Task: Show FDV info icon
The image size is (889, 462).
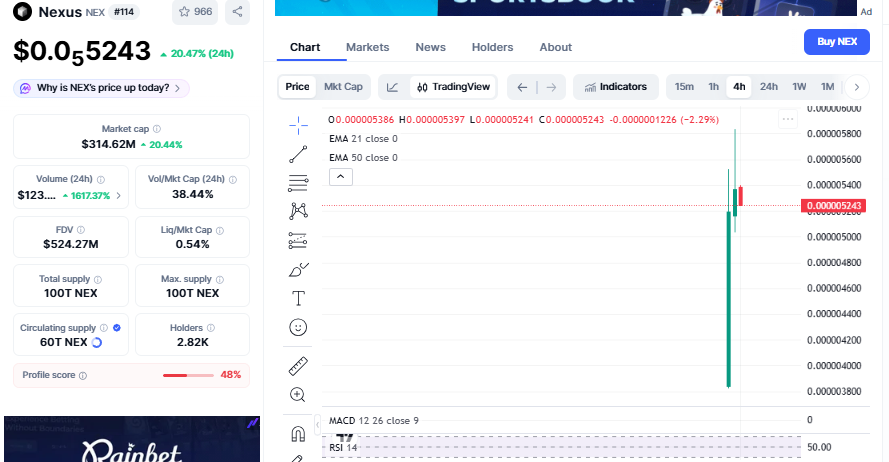Action: click(x=81, y=230)
